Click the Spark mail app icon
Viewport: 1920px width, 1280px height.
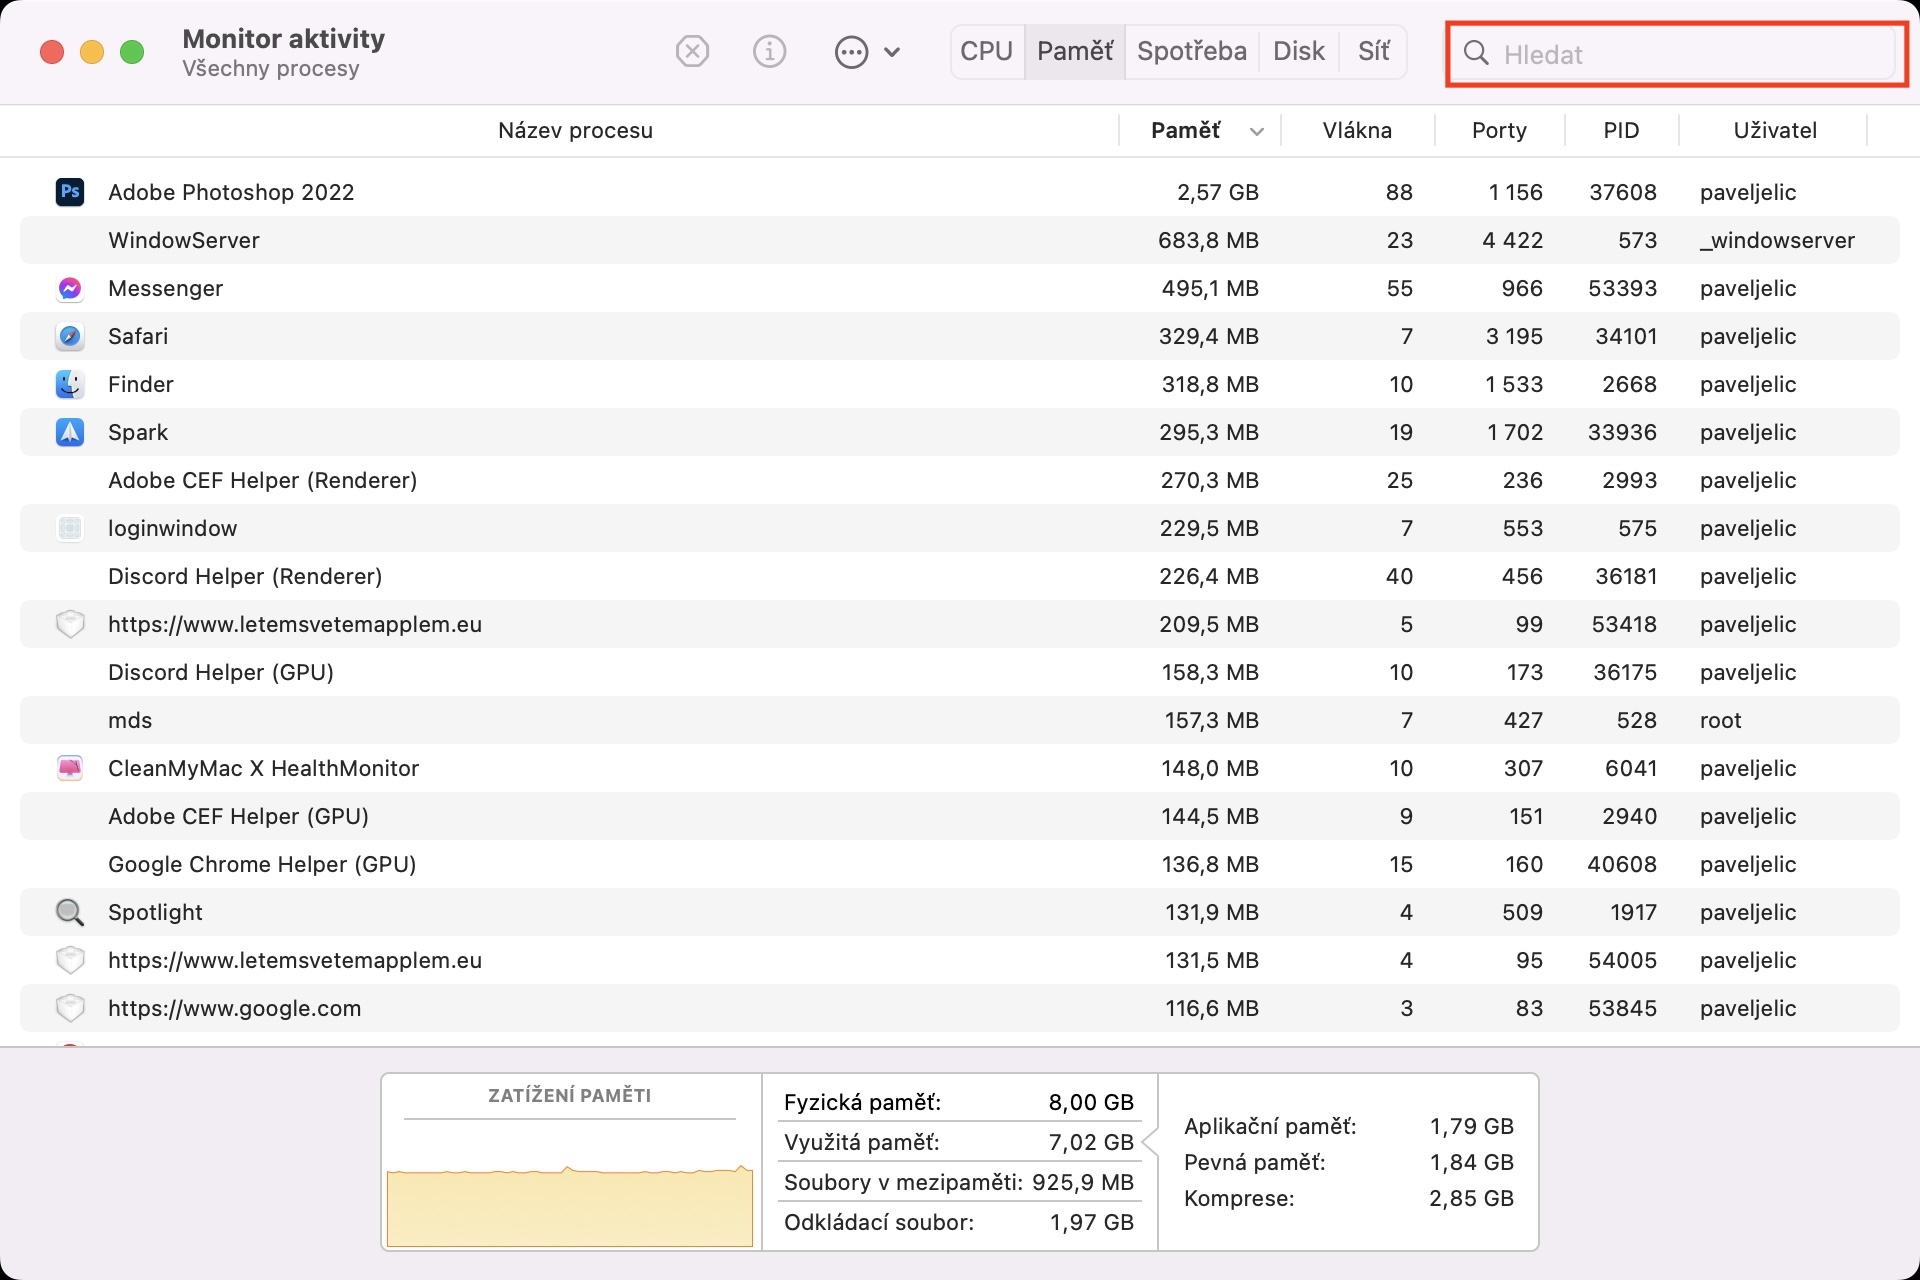click(69, 432)
